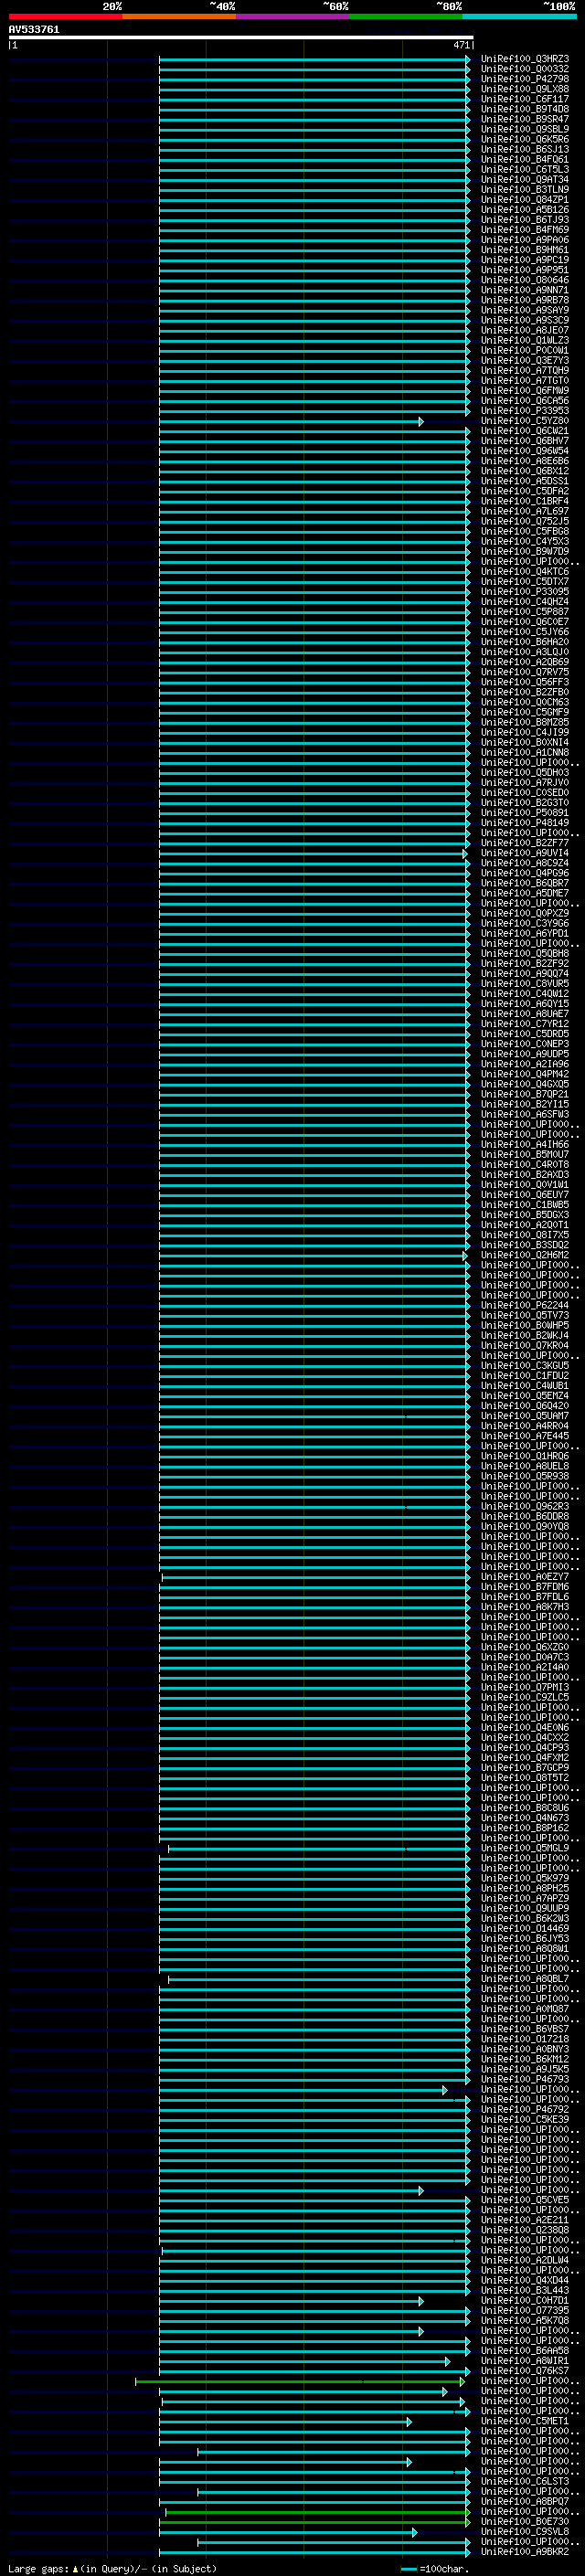Click hit label UniRef100_Q4KTC6

524,571
